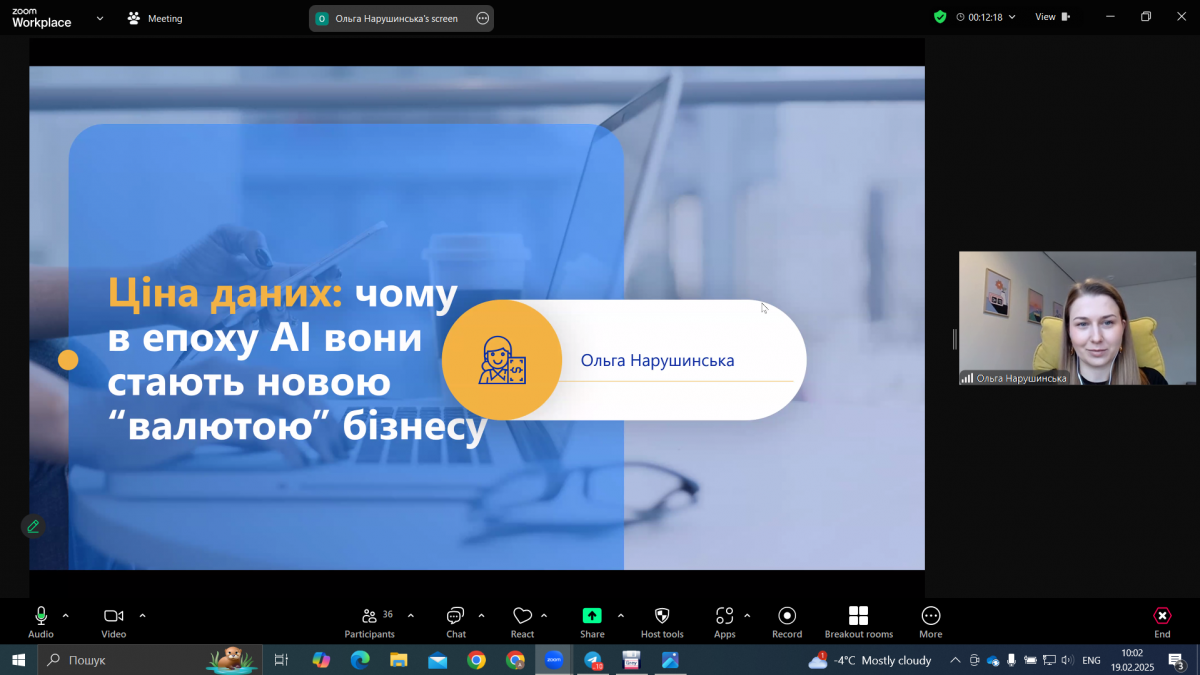The width and height of the screenshot is (1200, 675).
Task: Click the green encryption shield in title bar
Action: click(x=940, y=16)
